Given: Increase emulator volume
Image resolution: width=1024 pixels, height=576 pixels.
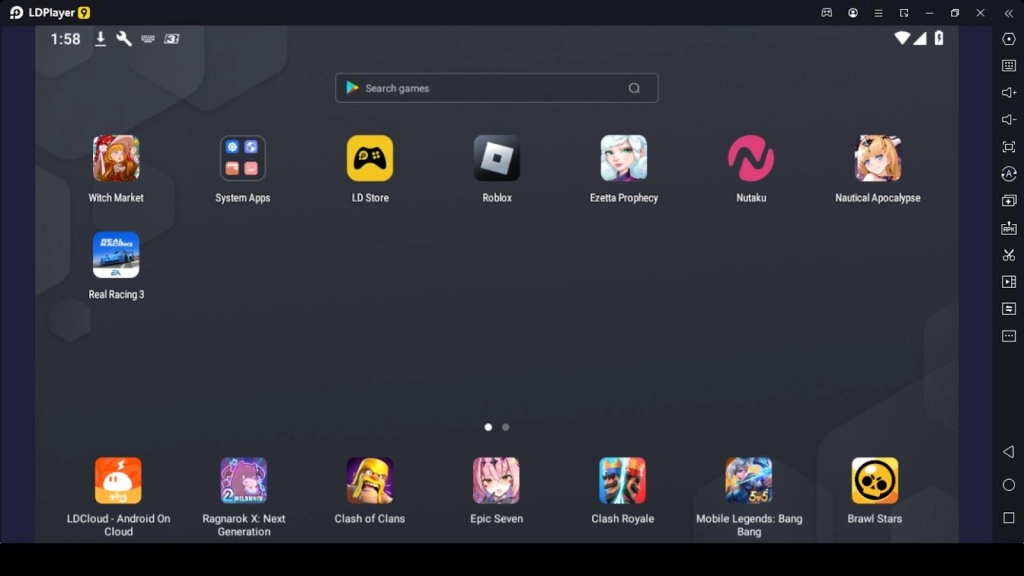Looking at the screenshot, I should tap(1009, 94).
